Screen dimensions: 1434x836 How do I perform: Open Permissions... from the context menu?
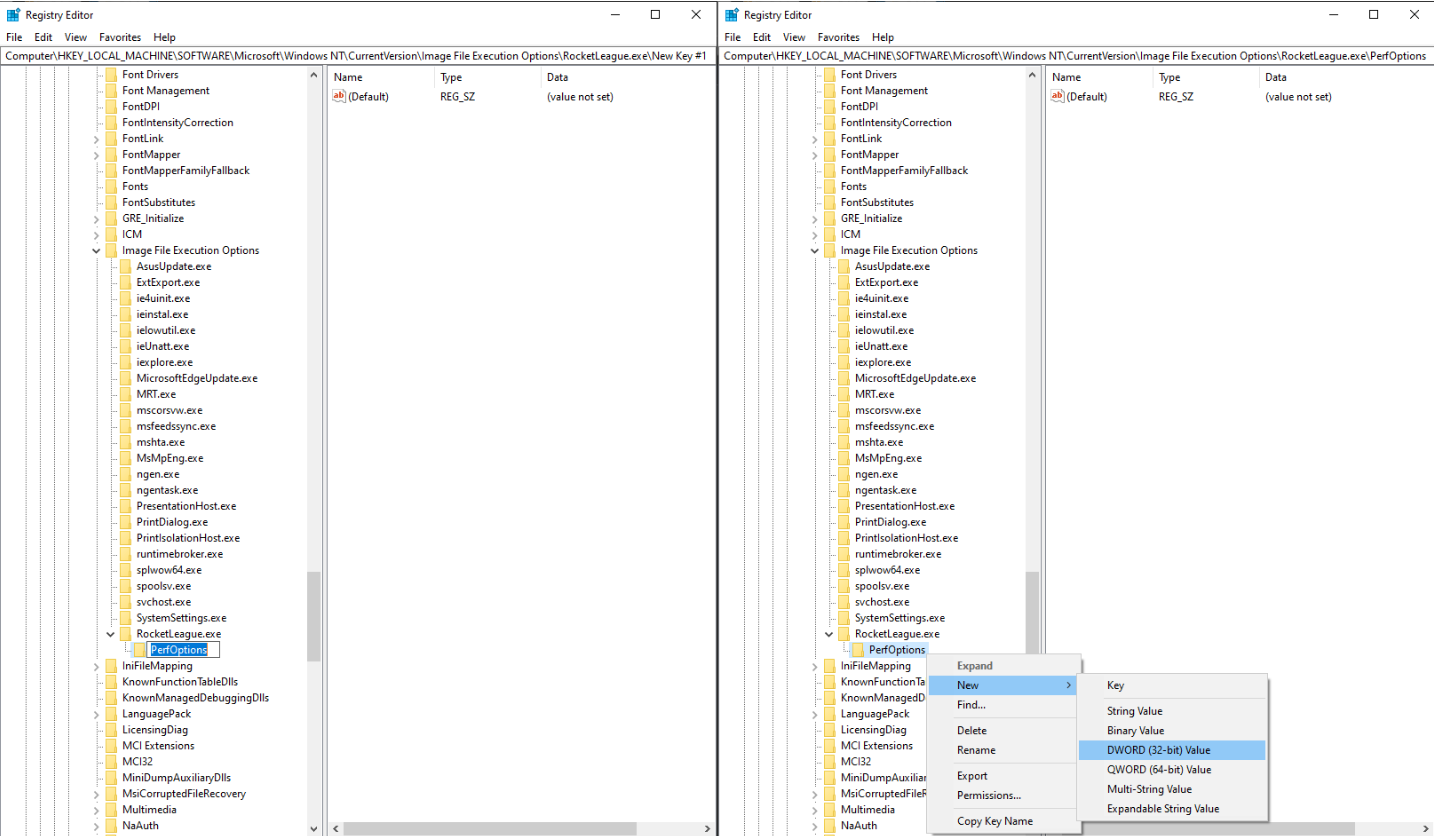pyautogui.click(x=1004, y=796)
